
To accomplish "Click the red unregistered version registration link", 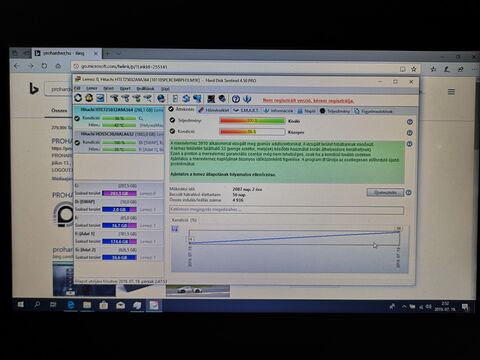I will [308, 100].
